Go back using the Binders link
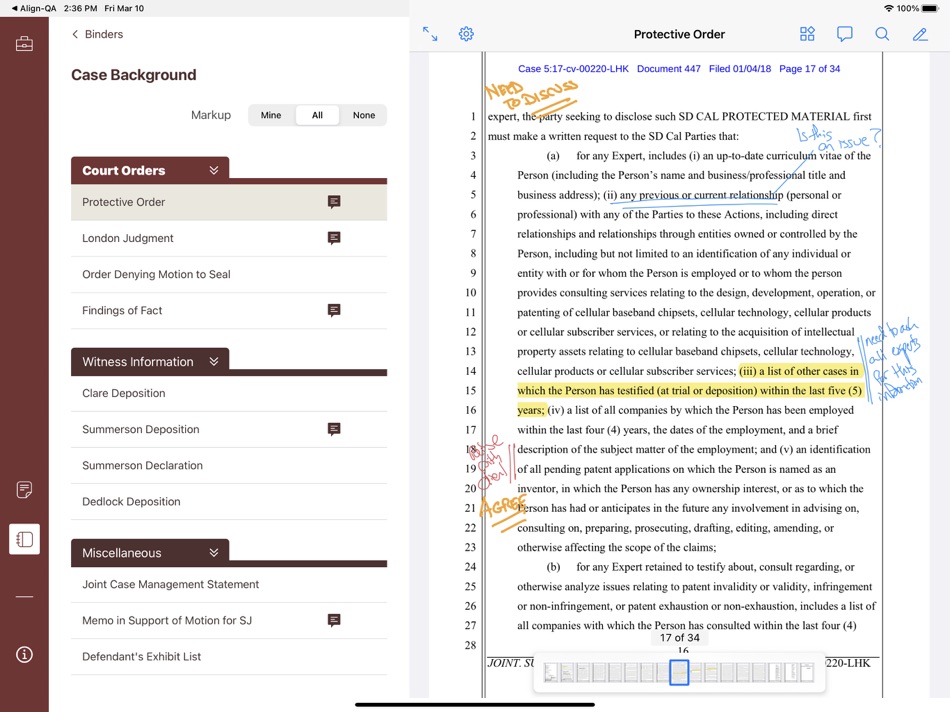Viewport: 950px width, 712px height. click(x=97, y=33)
